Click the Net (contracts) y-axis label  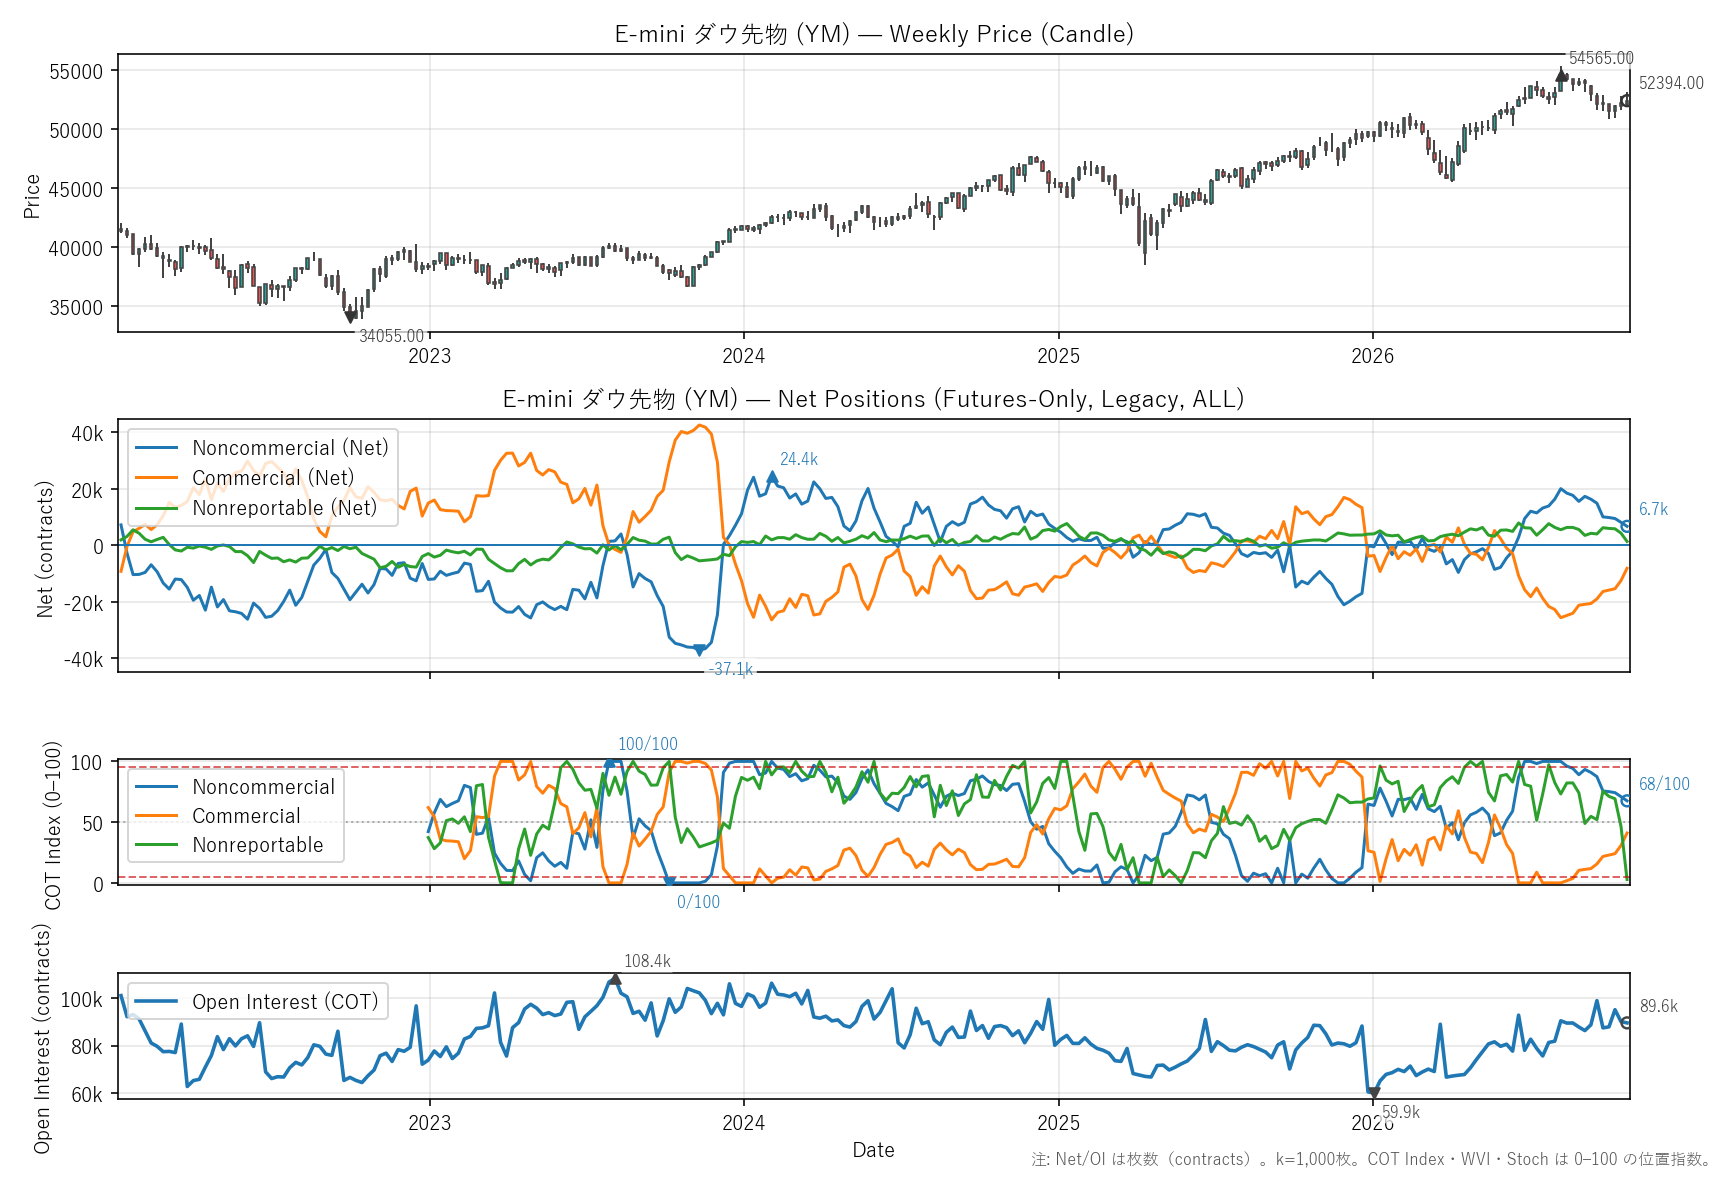click(45, 549)
